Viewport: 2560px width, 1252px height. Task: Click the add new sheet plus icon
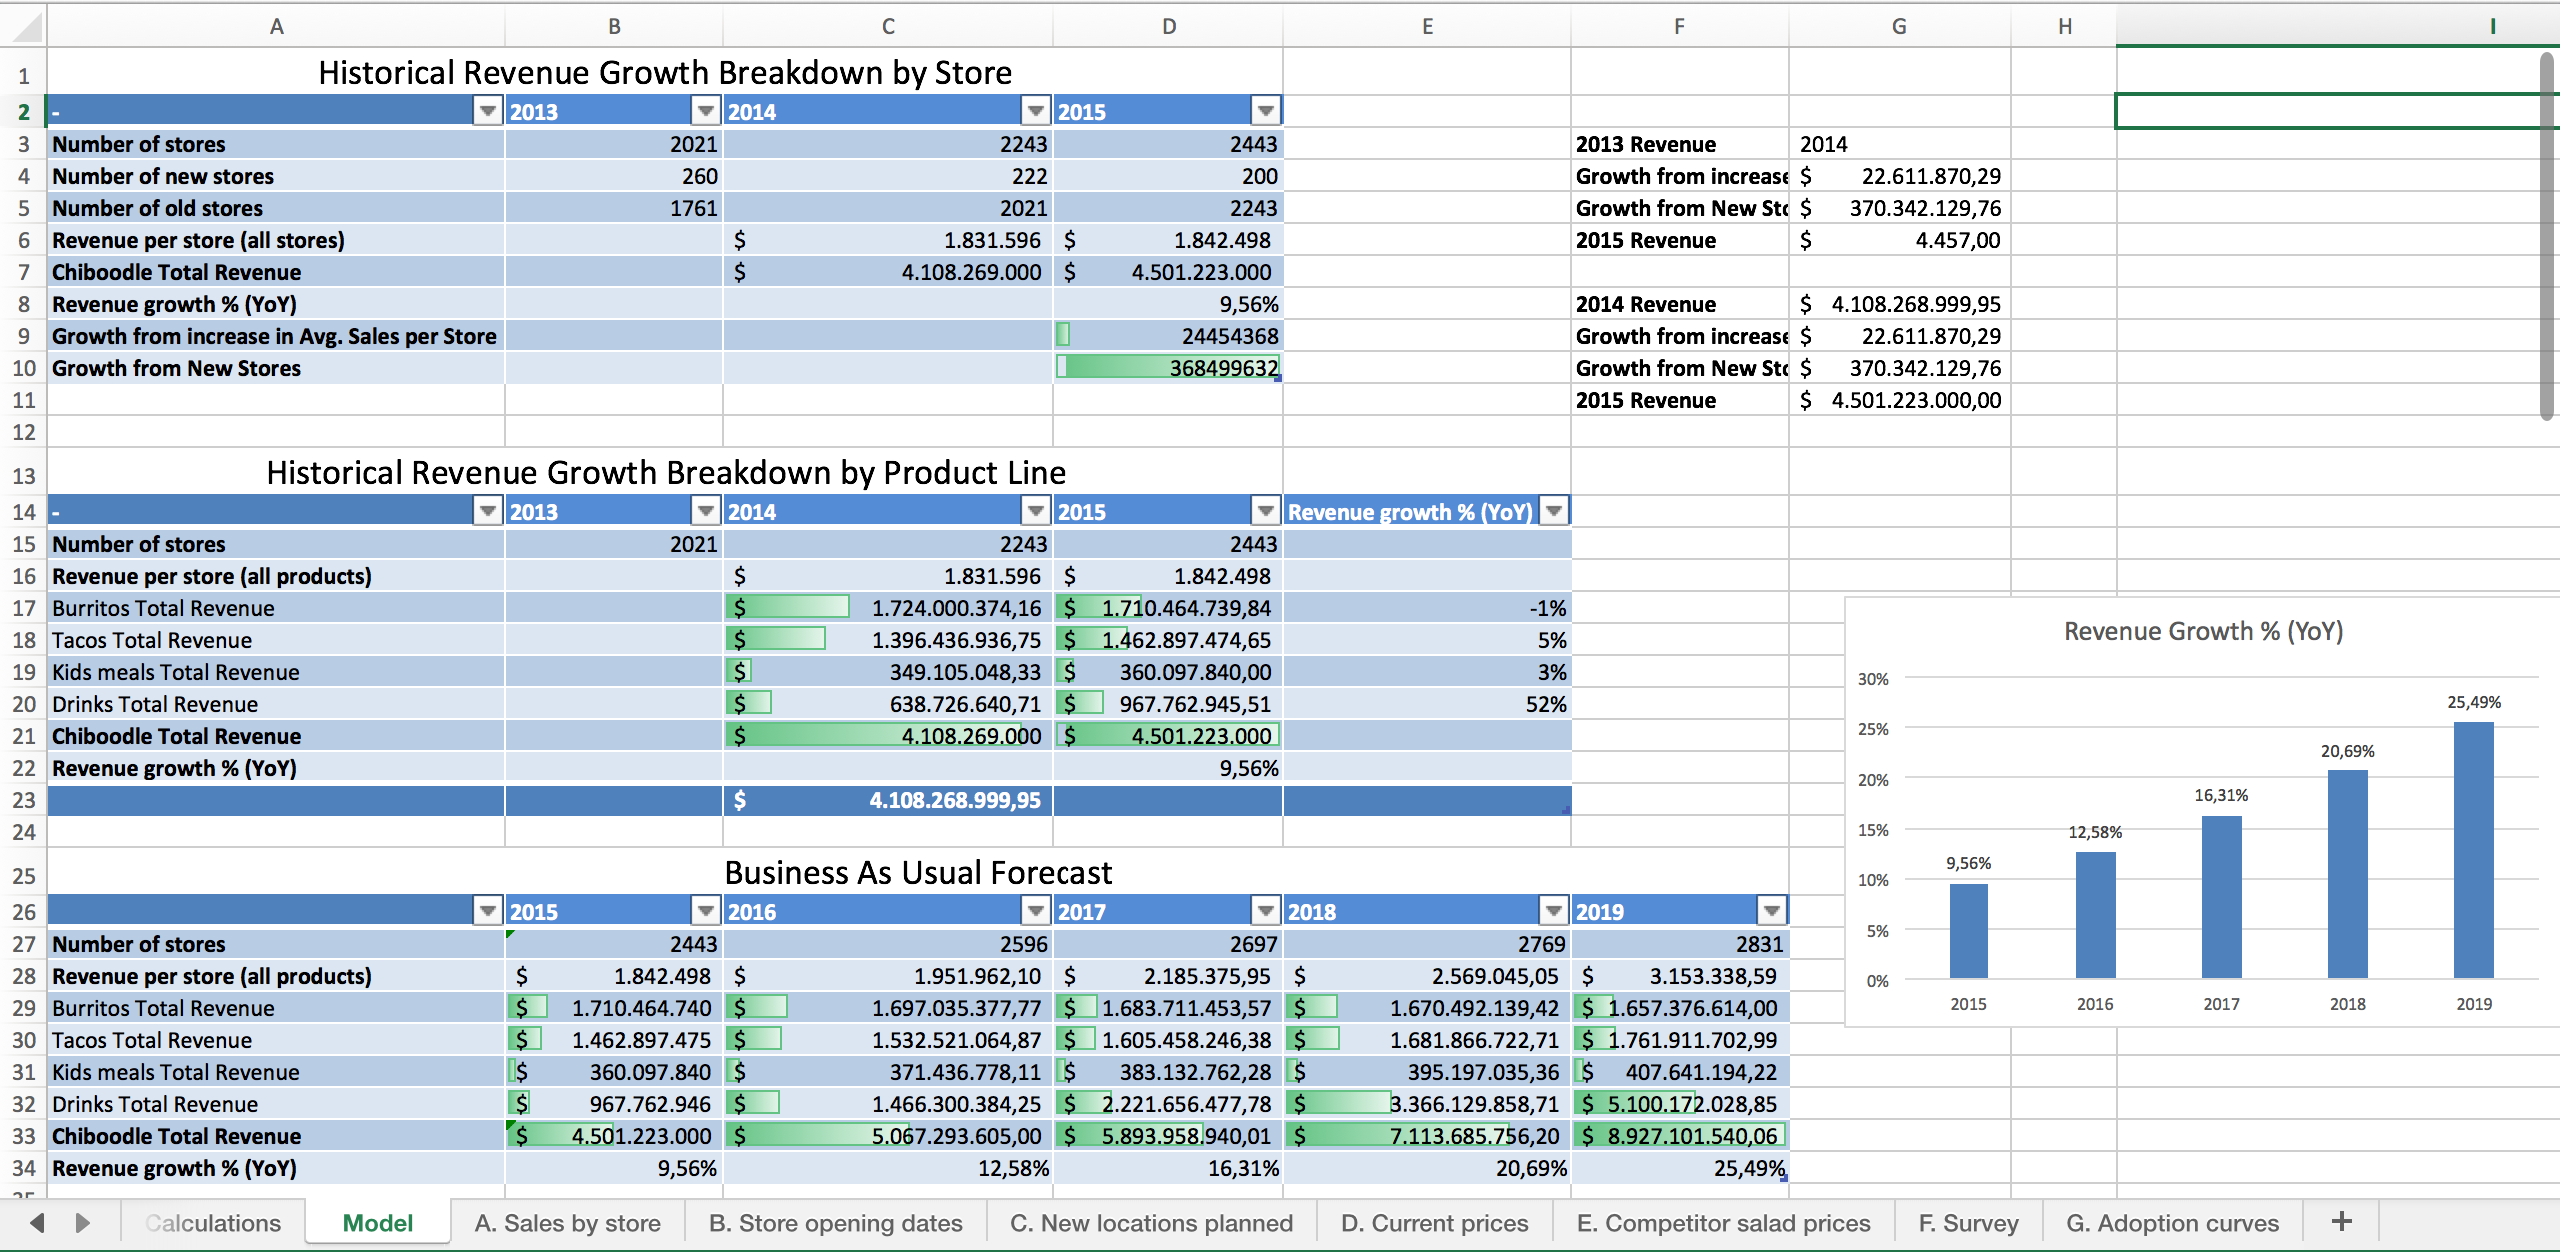2341,1221
